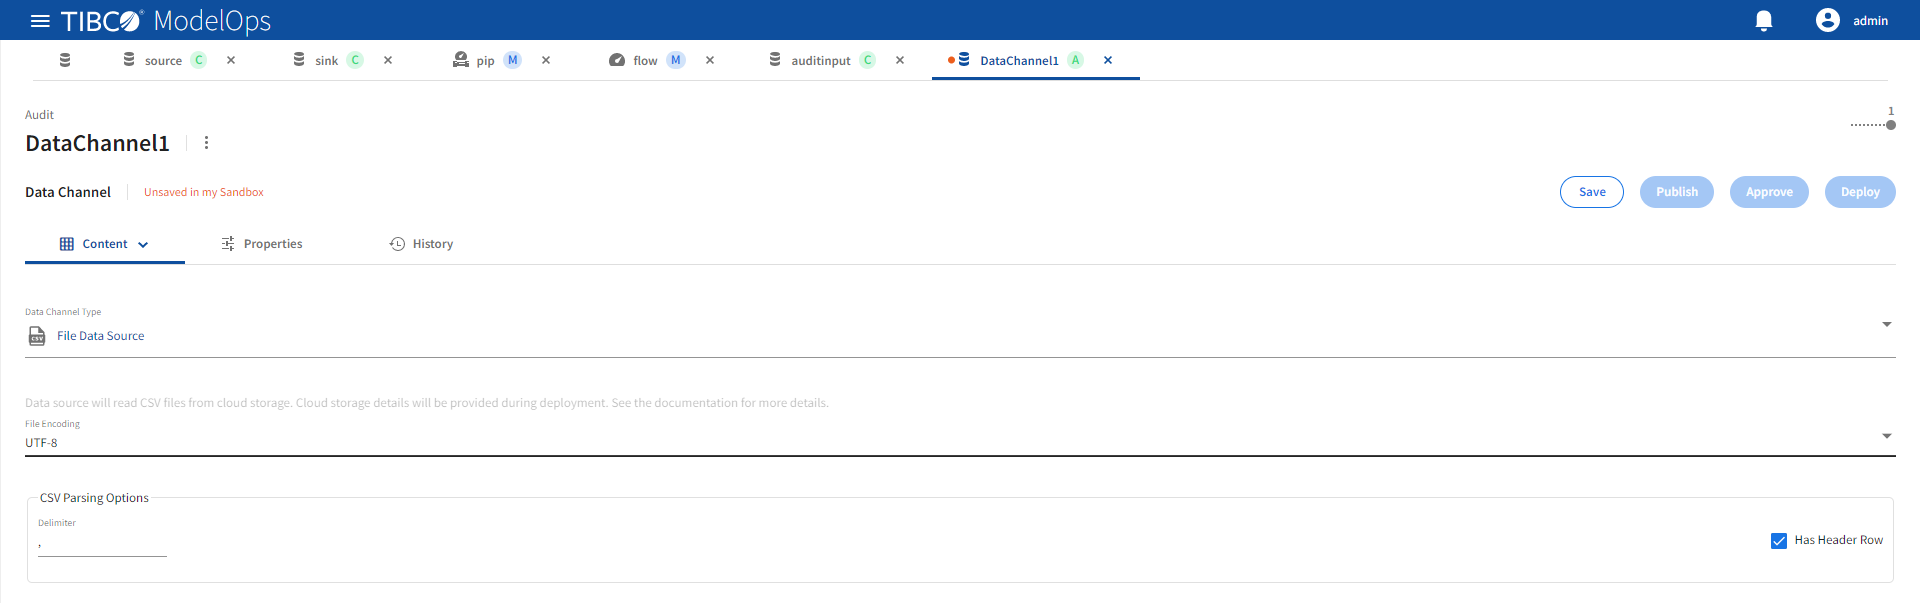Close the DataChannel1 tab

(1108, 60)
